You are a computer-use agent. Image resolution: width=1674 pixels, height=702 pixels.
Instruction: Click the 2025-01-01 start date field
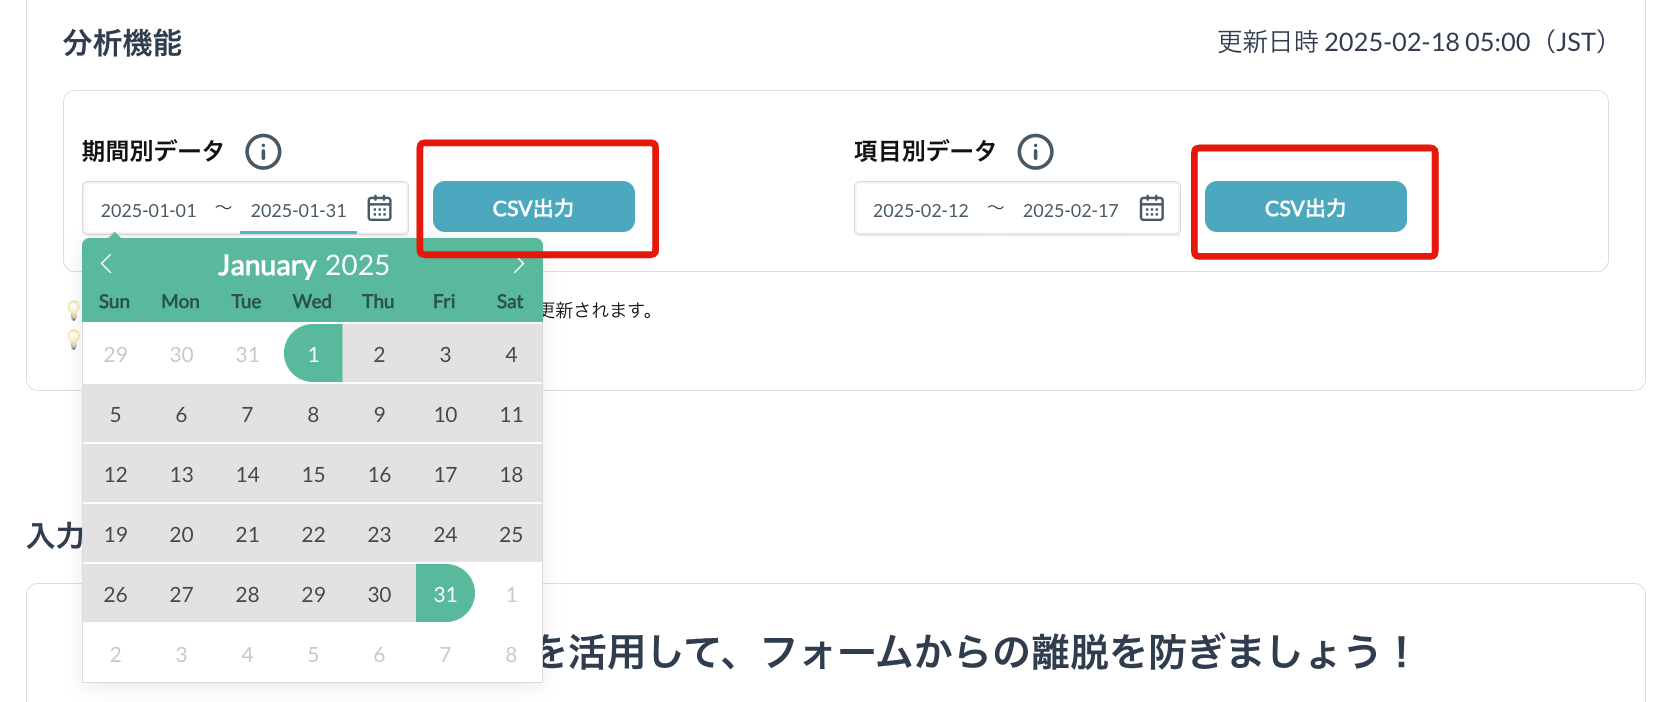coord(149,210)
